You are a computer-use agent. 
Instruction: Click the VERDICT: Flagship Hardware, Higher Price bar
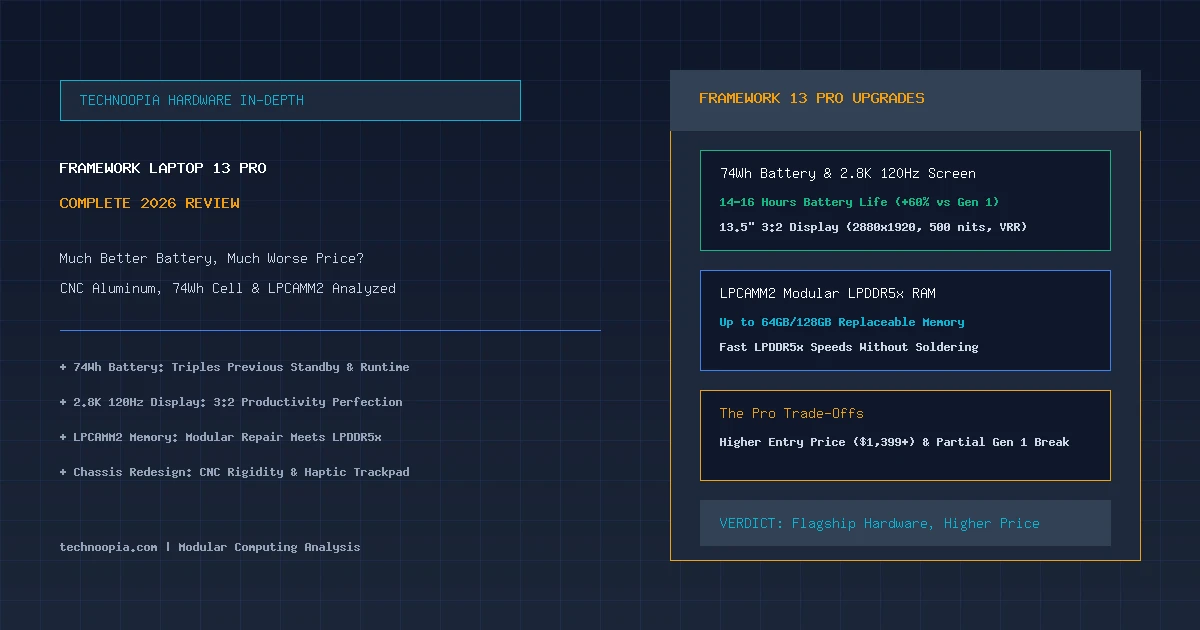click(x=905, y=523)
